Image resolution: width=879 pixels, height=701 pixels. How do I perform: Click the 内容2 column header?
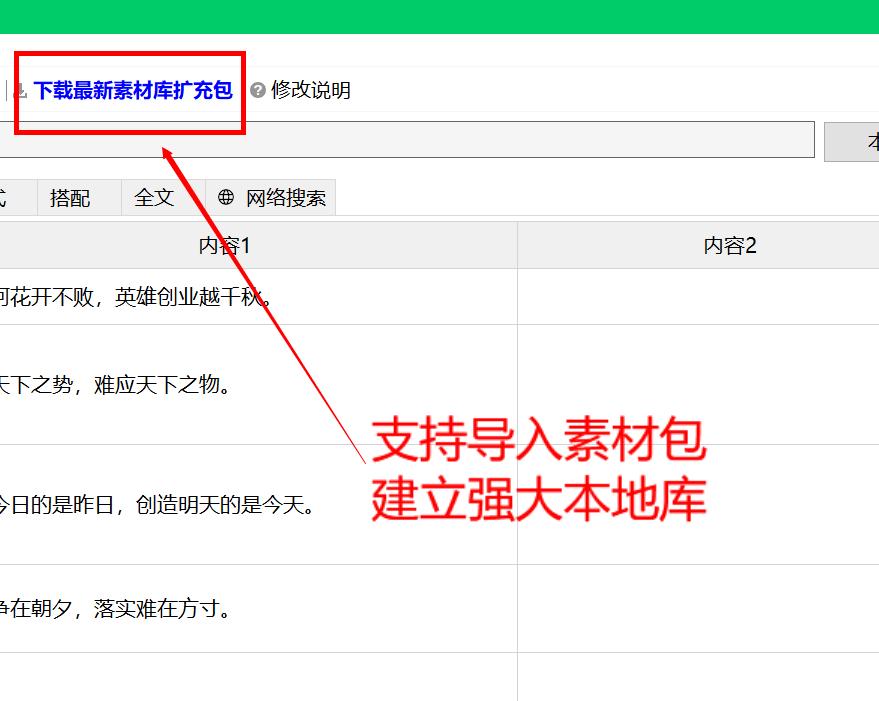[x=728, y=245]
